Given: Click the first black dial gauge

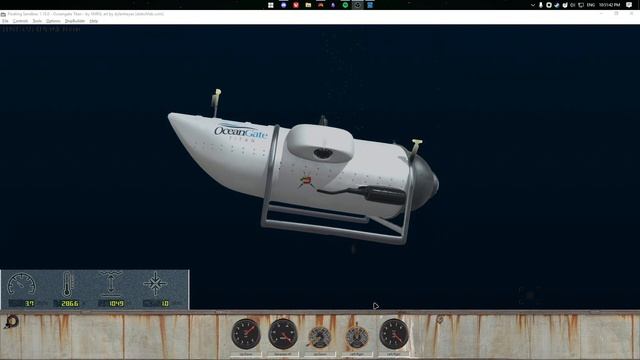Looking at the screenshot, I should click(246, 334).
